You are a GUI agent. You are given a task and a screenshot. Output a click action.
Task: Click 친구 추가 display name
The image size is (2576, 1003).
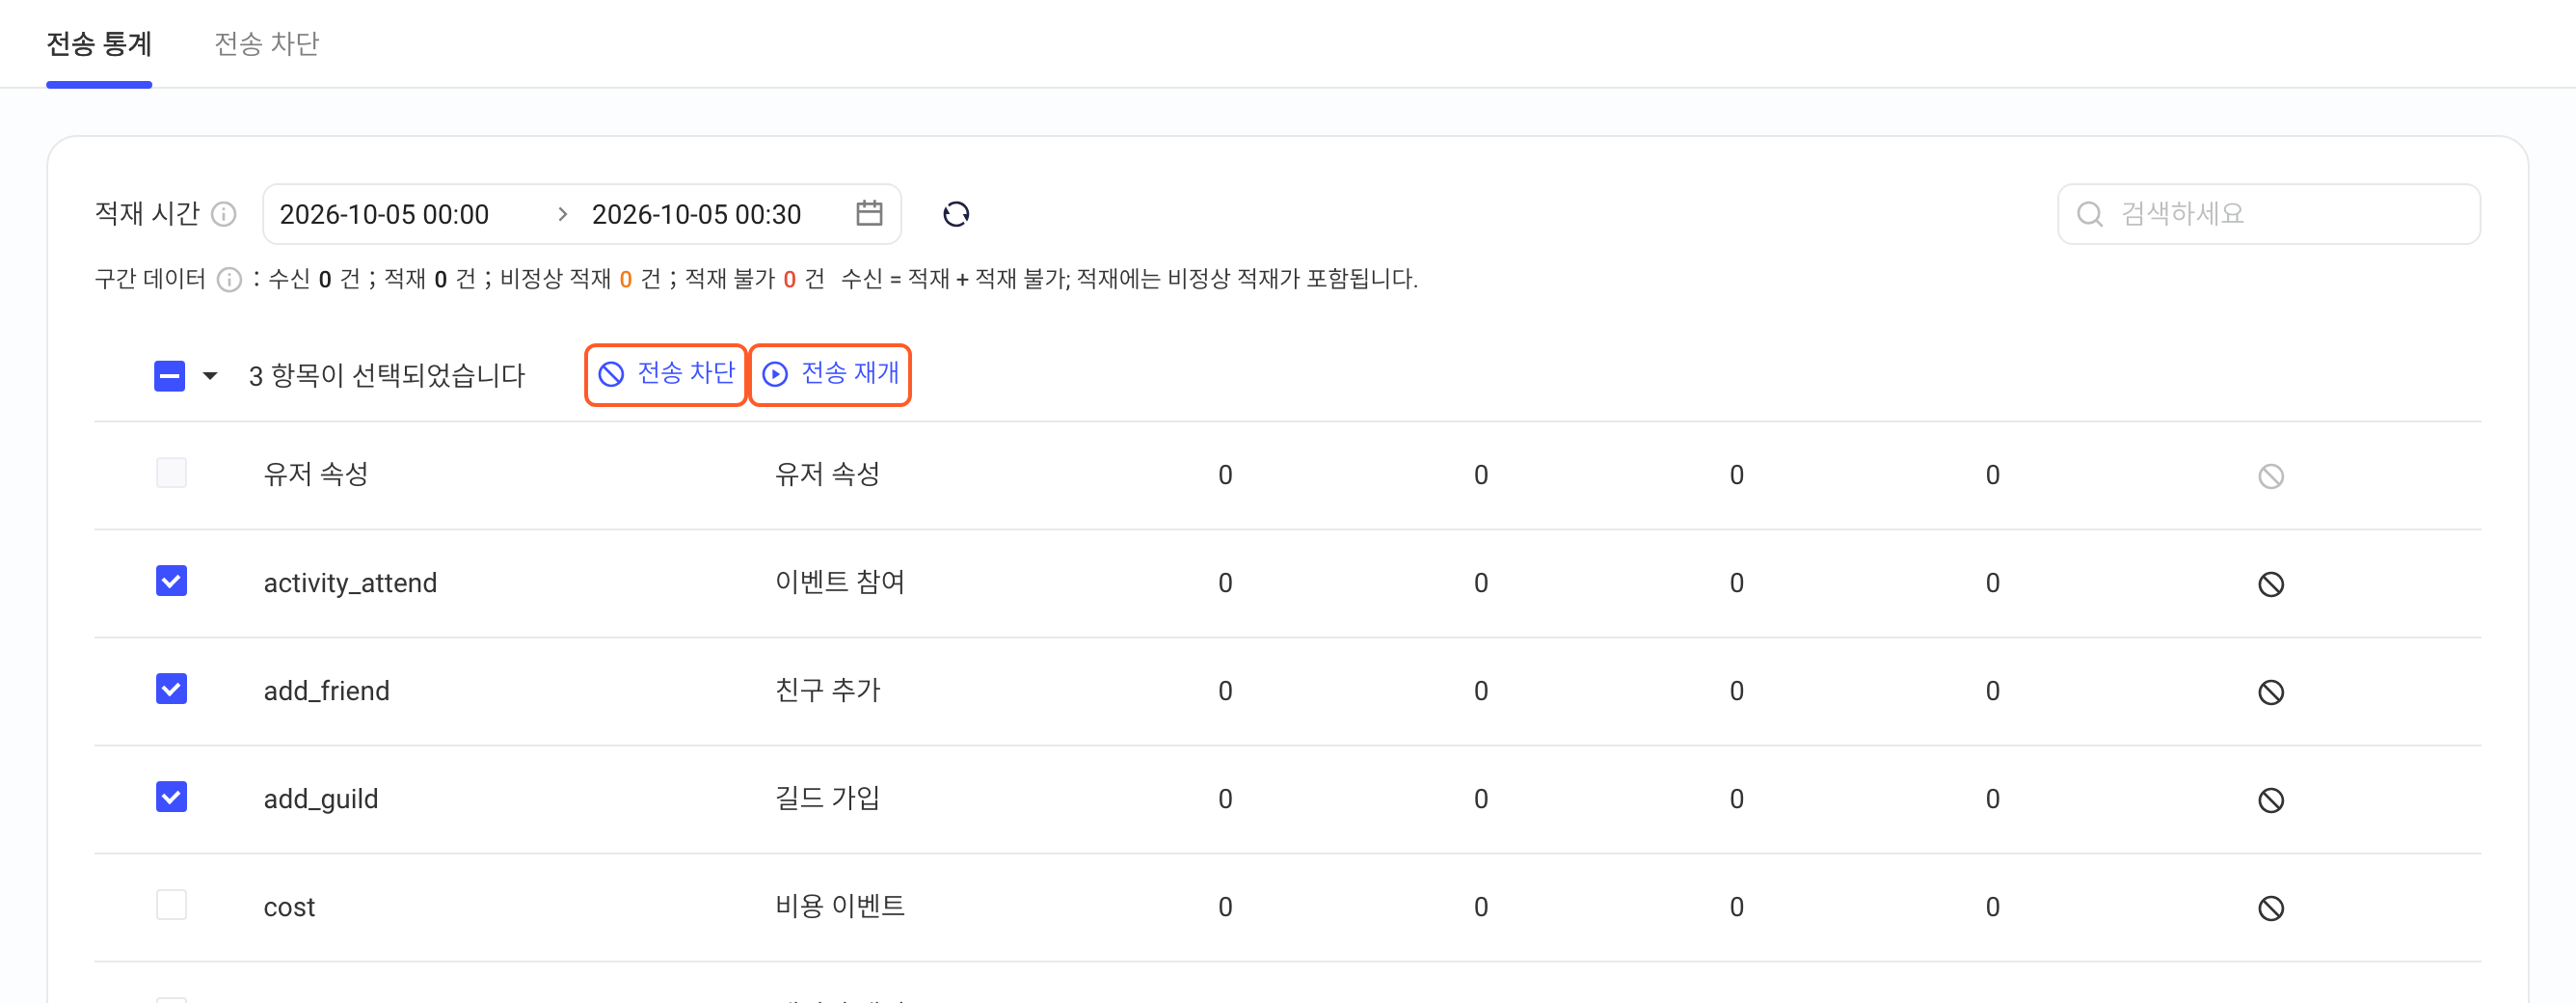click(x=828, y=690)
